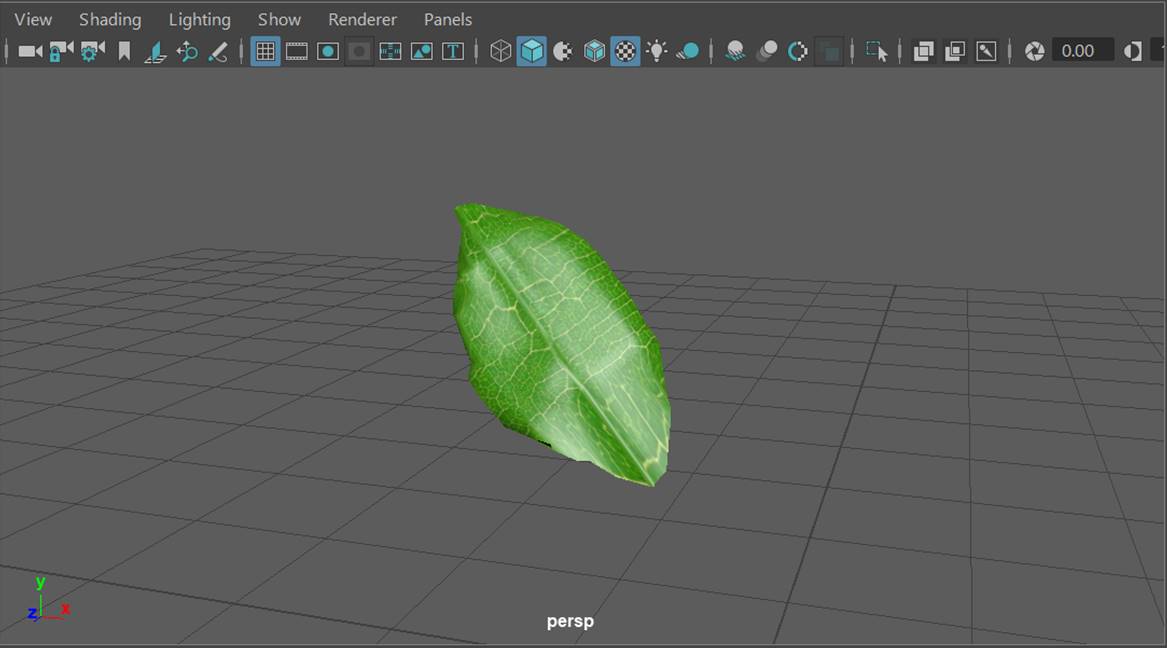
Task: Click the Use All Lights bulb icon
Action: click(656, 51)
